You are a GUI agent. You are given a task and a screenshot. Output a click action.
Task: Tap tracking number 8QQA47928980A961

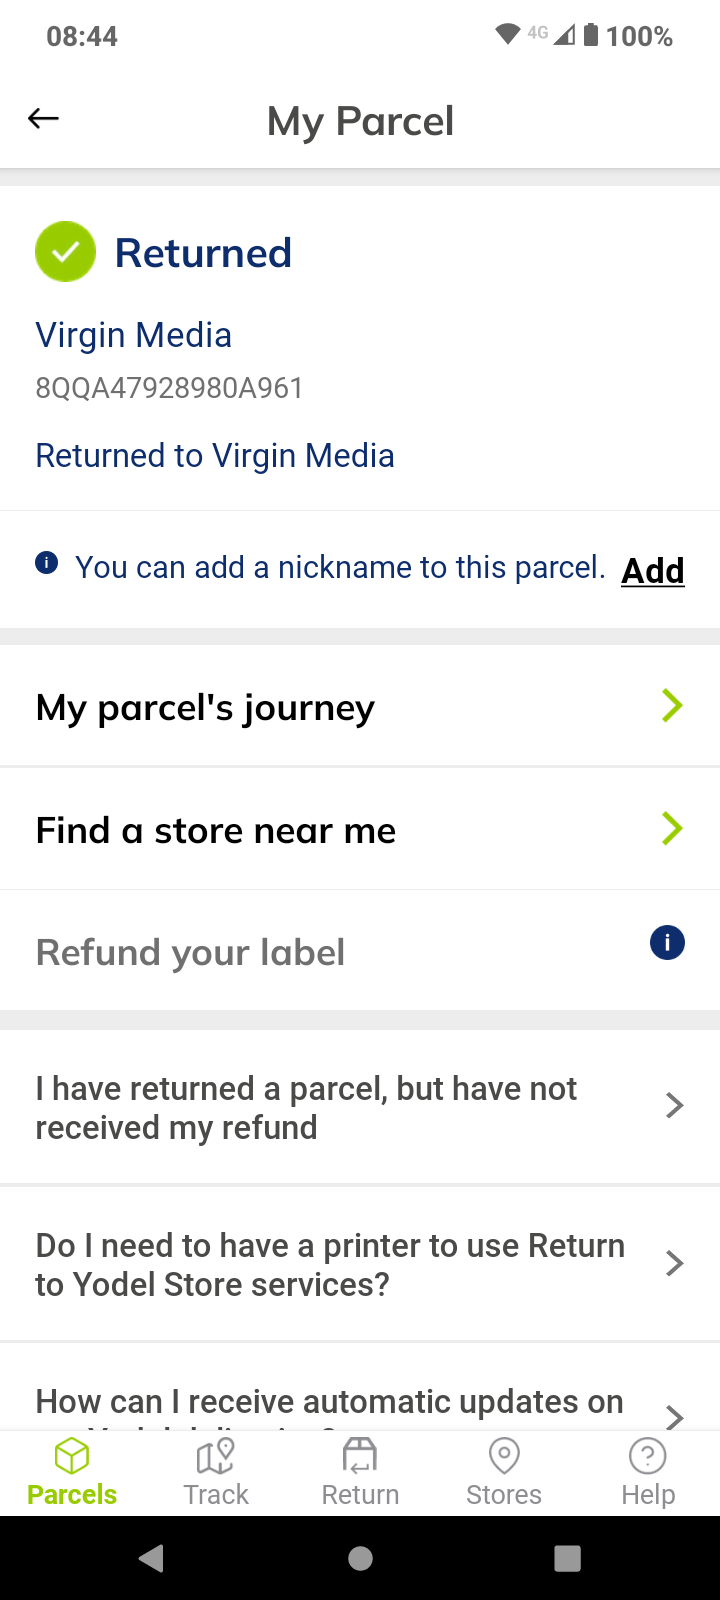[169, 388]
